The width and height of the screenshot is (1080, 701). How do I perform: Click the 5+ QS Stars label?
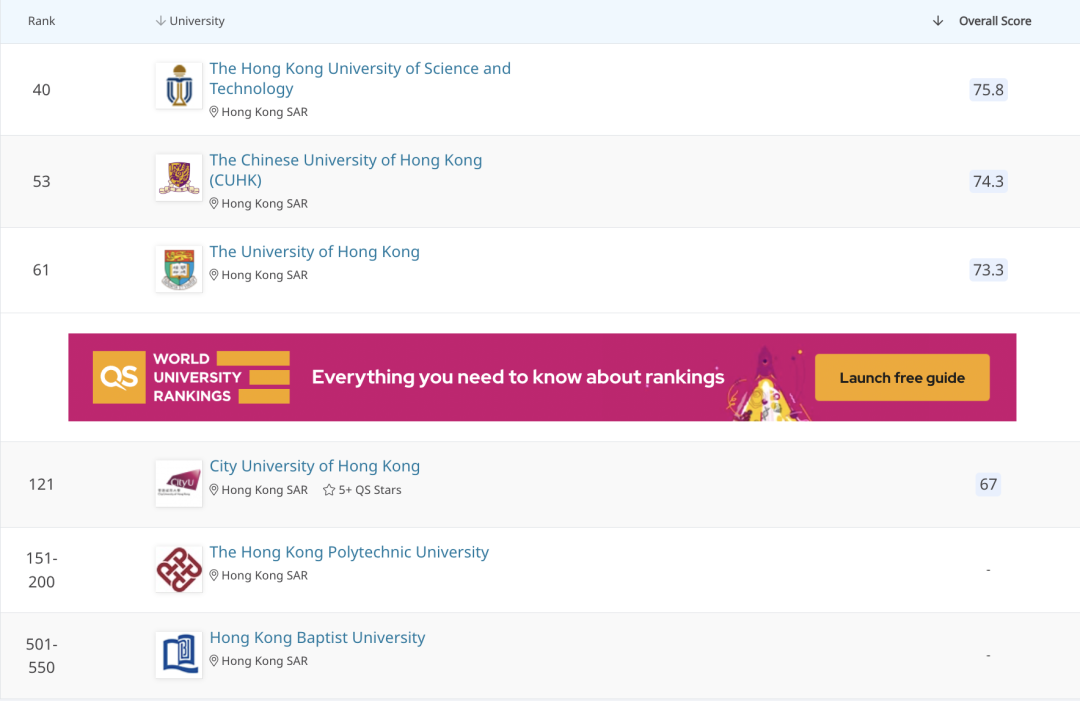(x=370, y=490)
